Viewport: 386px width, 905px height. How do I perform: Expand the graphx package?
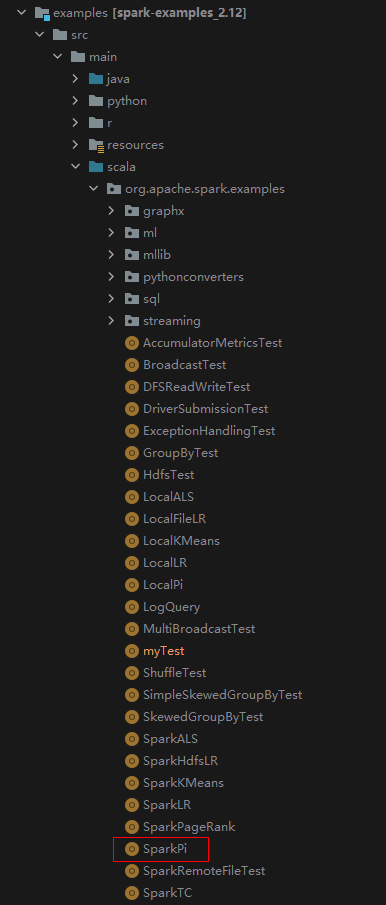coord(111,211)
